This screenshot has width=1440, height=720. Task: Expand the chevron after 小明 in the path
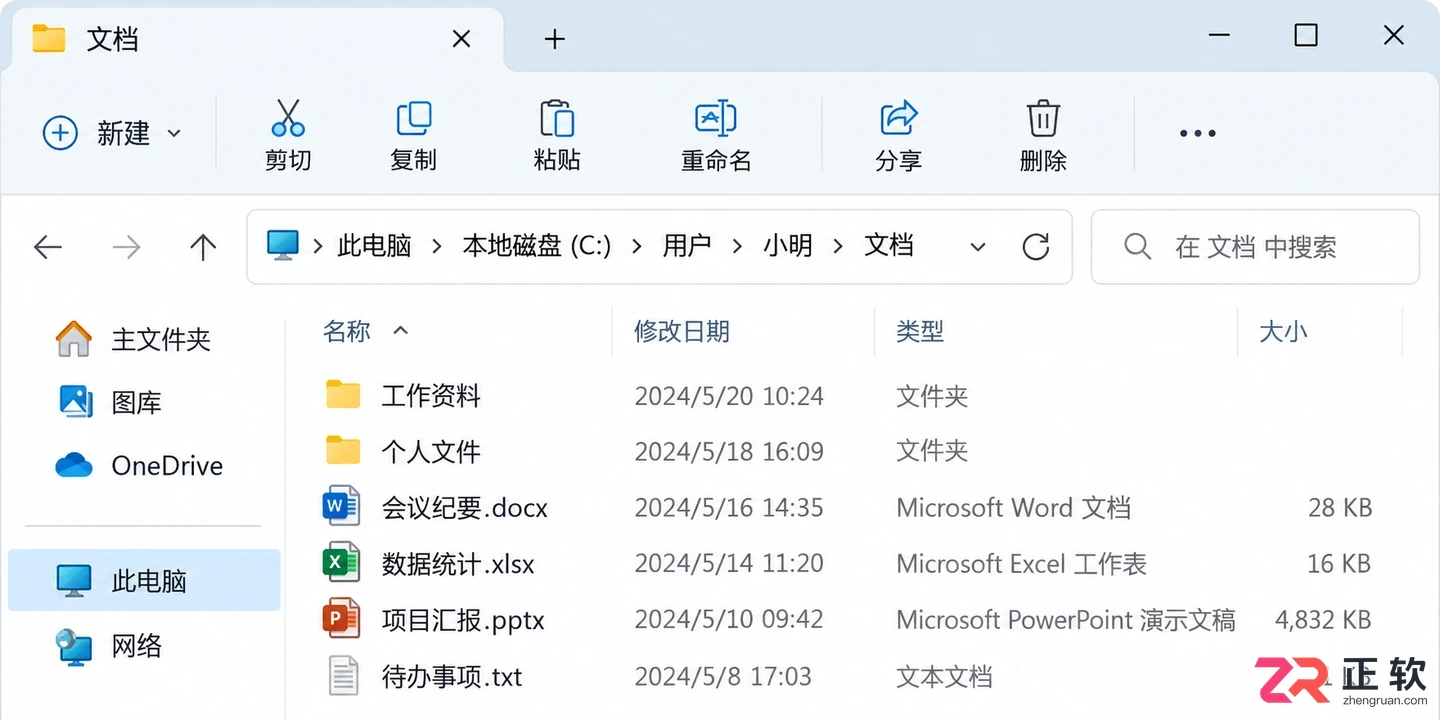(838, 246)
